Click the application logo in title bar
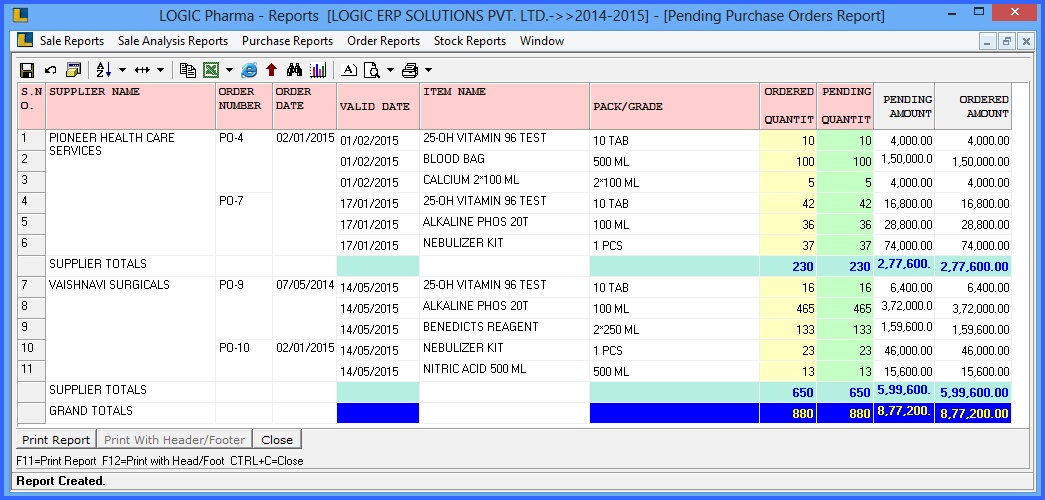The height and width of the screenshot is (500, 1045). click(21, 15)
